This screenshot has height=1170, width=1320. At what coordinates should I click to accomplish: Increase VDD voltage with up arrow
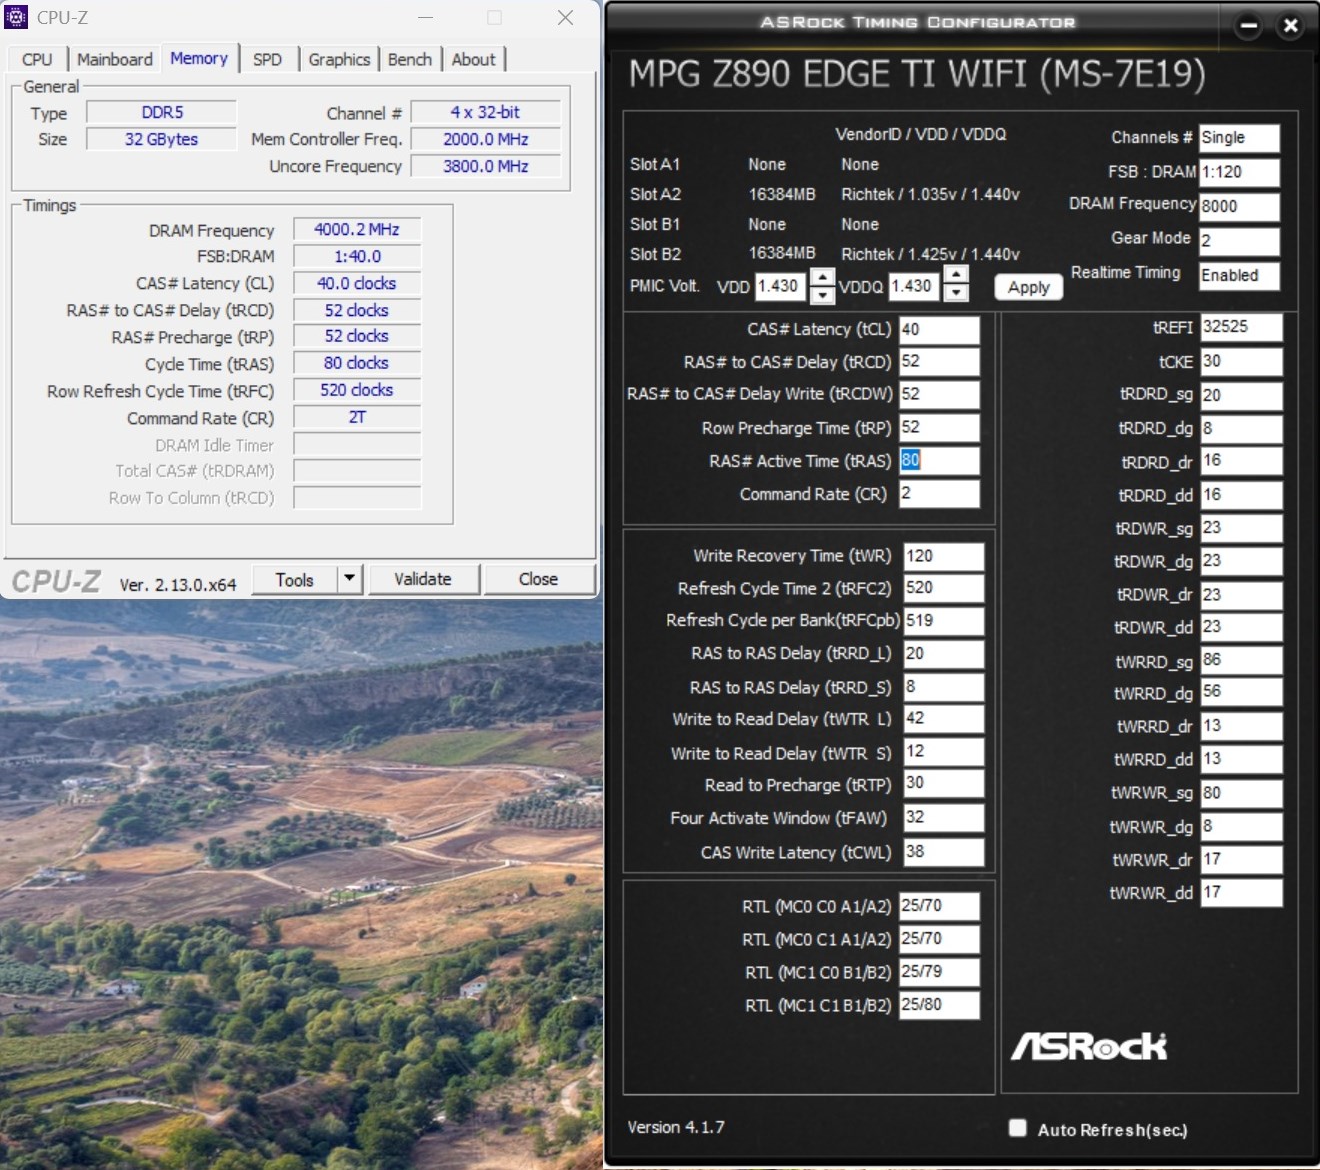click(x=822, y=277)
